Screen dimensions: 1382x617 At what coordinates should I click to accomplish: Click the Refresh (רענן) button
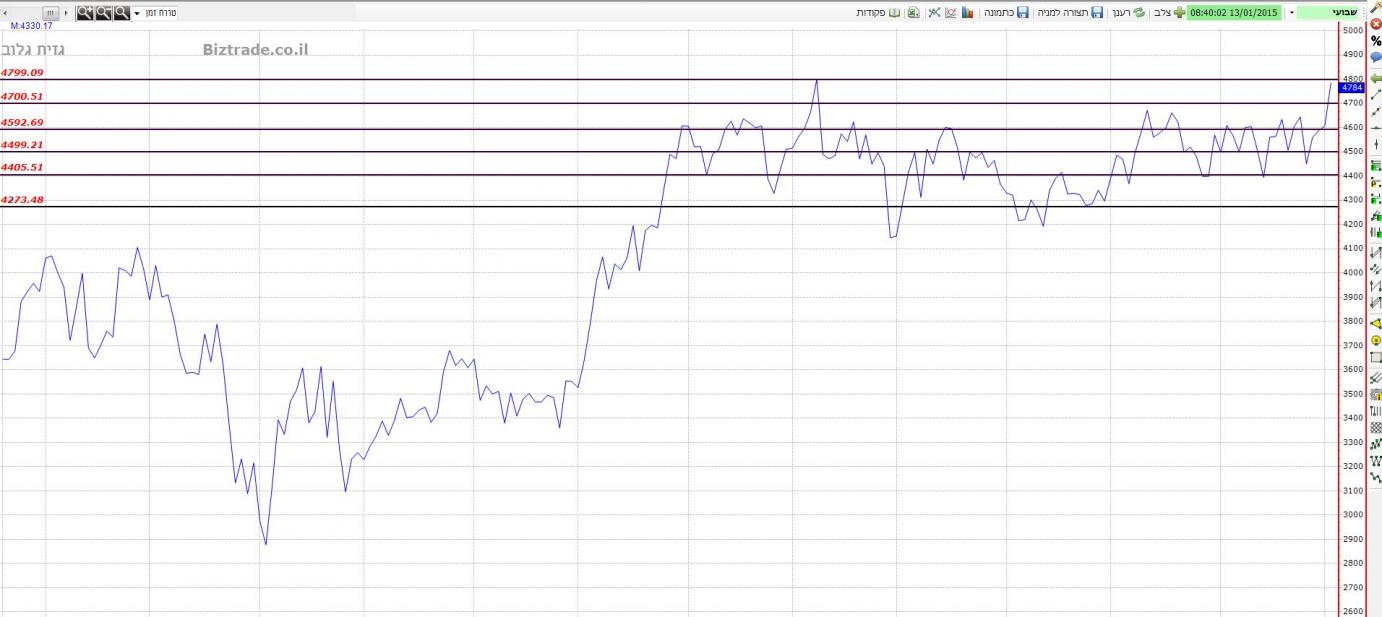[1128, 13]
